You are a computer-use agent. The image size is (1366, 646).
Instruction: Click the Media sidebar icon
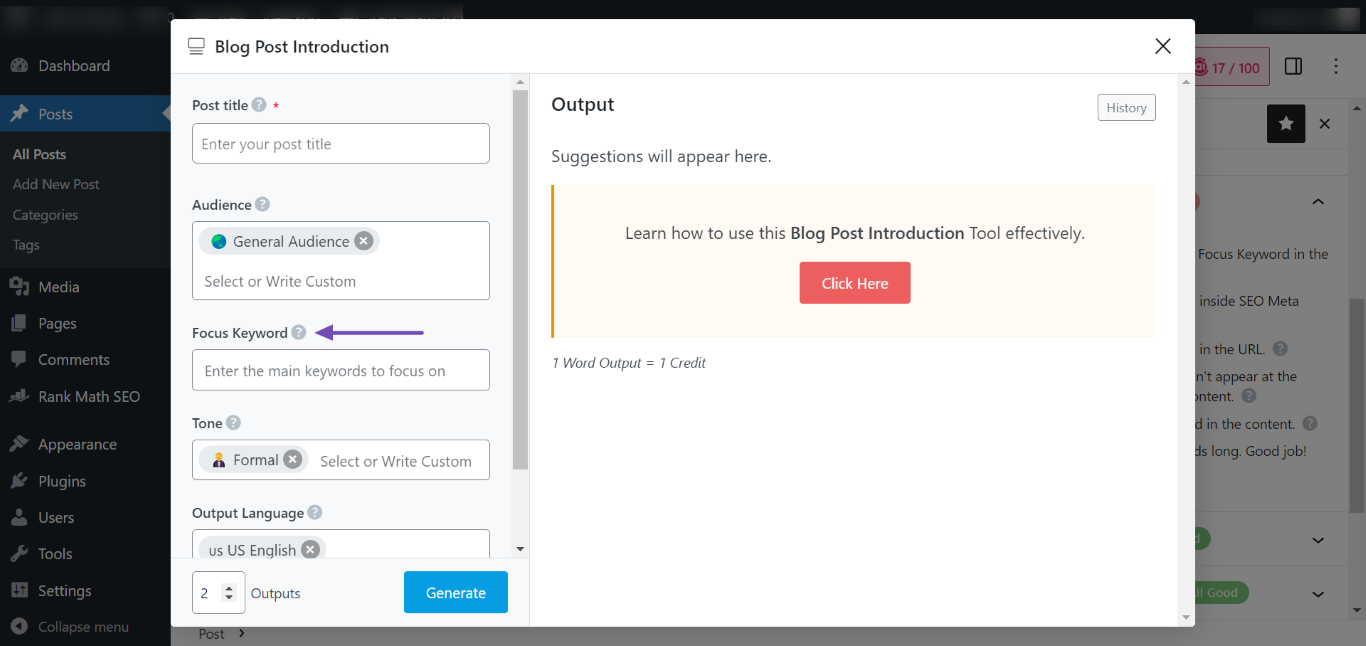19,287
